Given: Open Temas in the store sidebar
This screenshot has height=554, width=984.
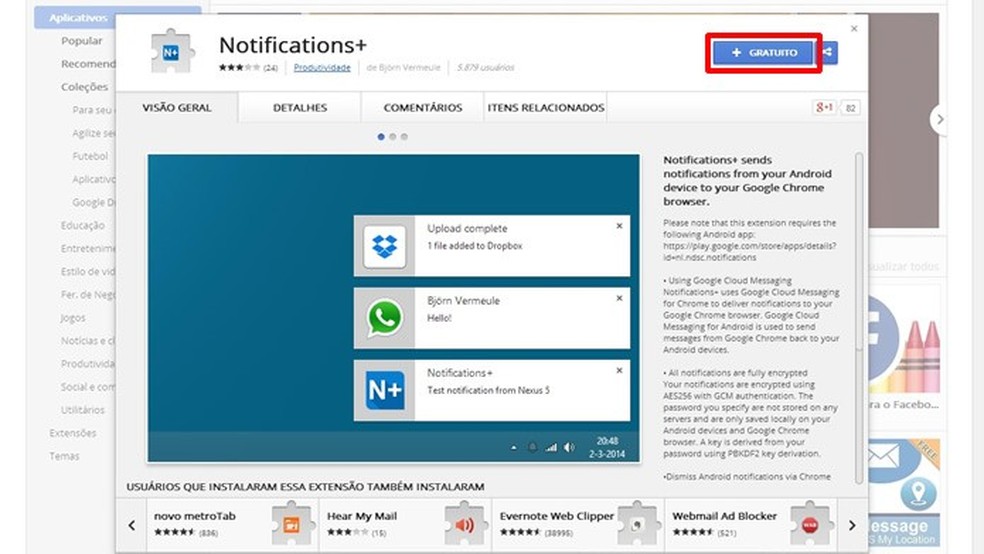Looking at the screenshot, I should pos(65,456).
